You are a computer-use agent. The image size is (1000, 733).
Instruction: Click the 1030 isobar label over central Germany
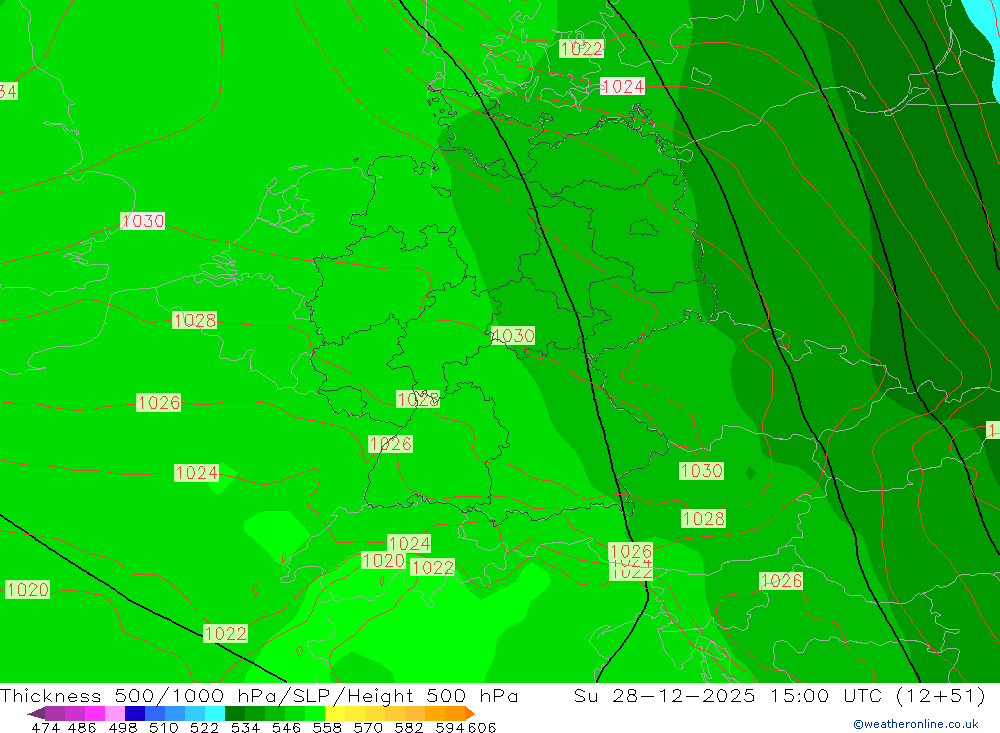click(x=513, y=336)
